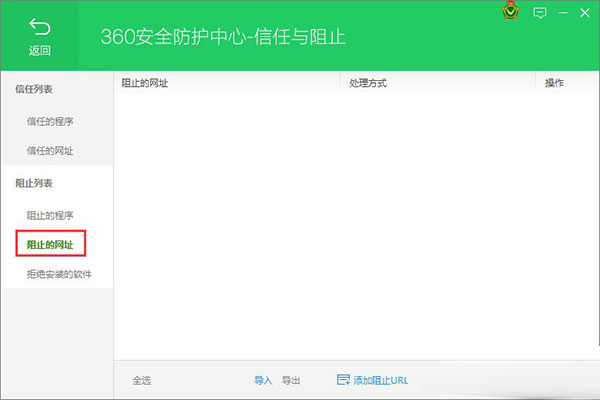This screenshot has width=600, height=400.
Task: Click the 信任列表 section header
Action: click(x=33, y=90)
